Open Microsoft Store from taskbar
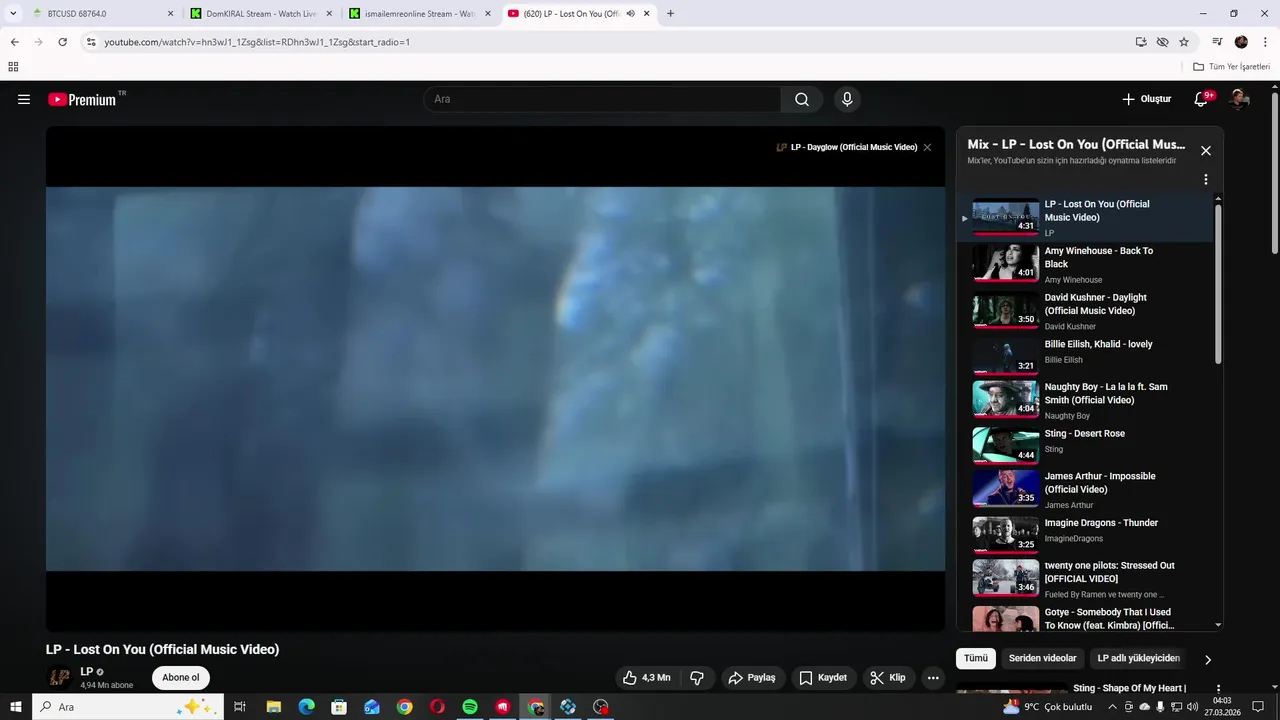The width and height of the screenshot is (1280, 720). (339, 707)
